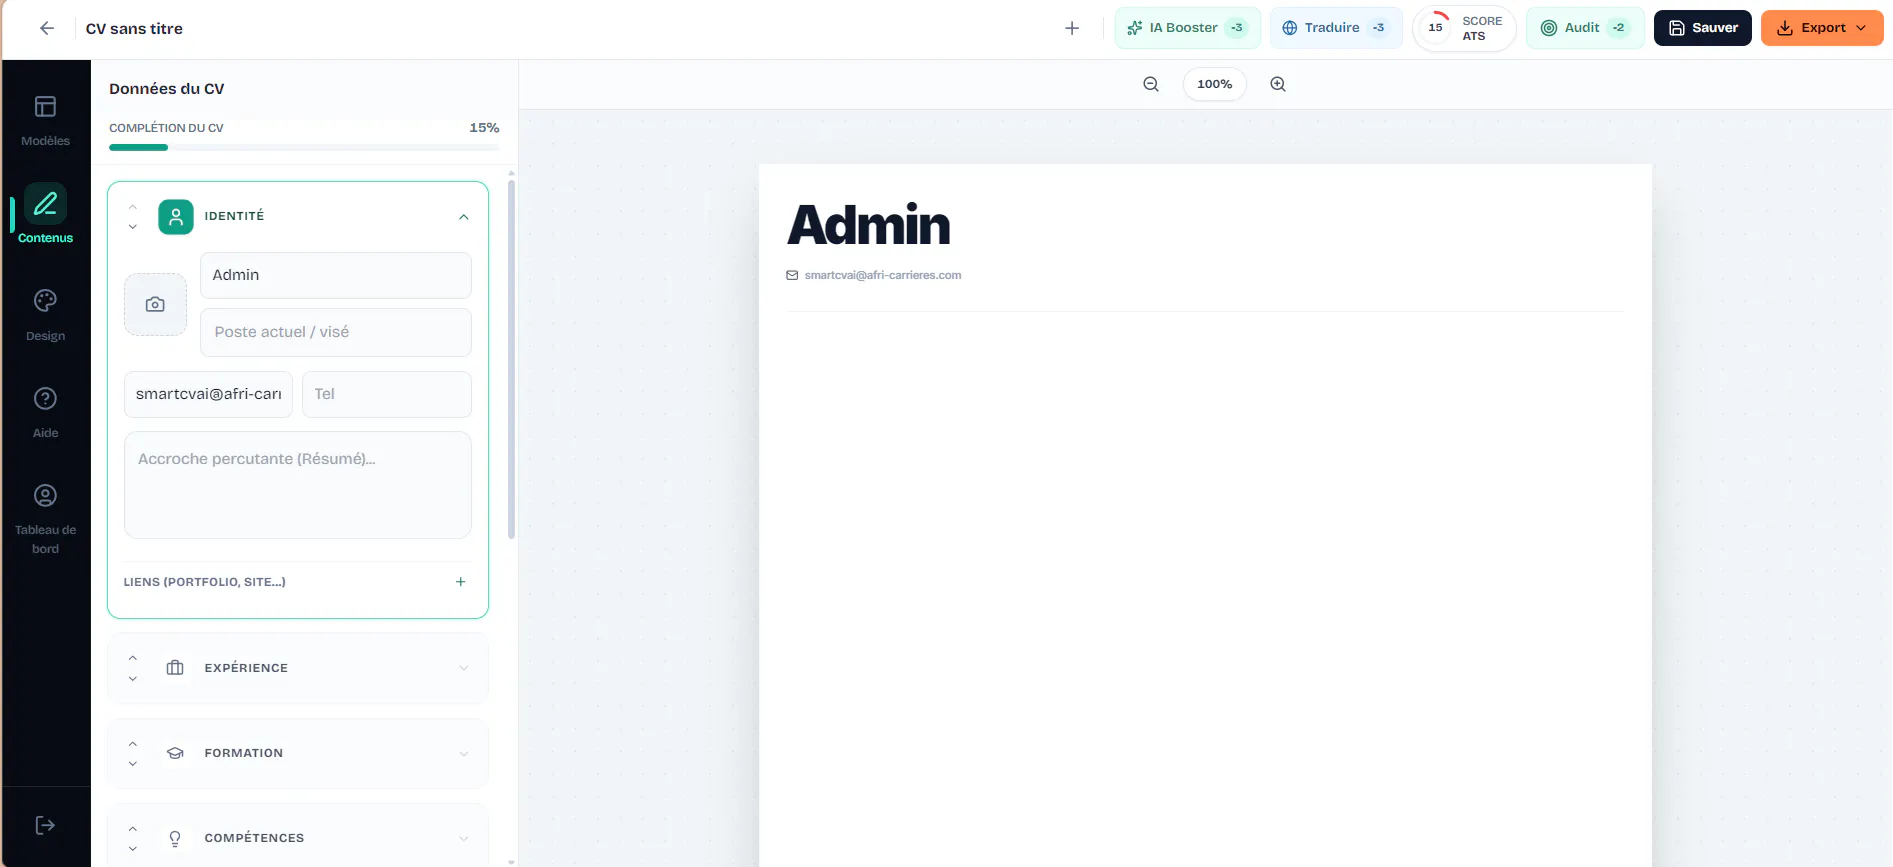
Task: Open the Design sidebar tab
Action: click(46, 315)
